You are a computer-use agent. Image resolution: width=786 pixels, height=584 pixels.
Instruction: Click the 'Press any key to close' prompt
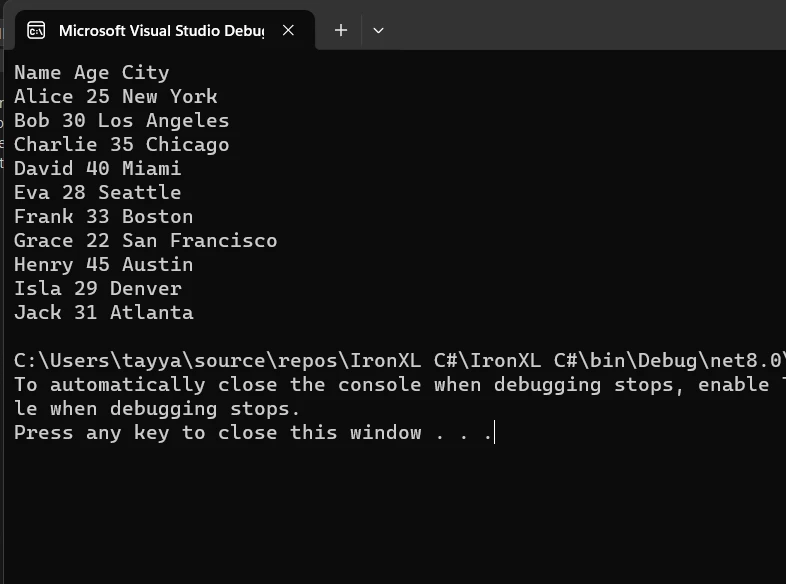click(254, 433)
